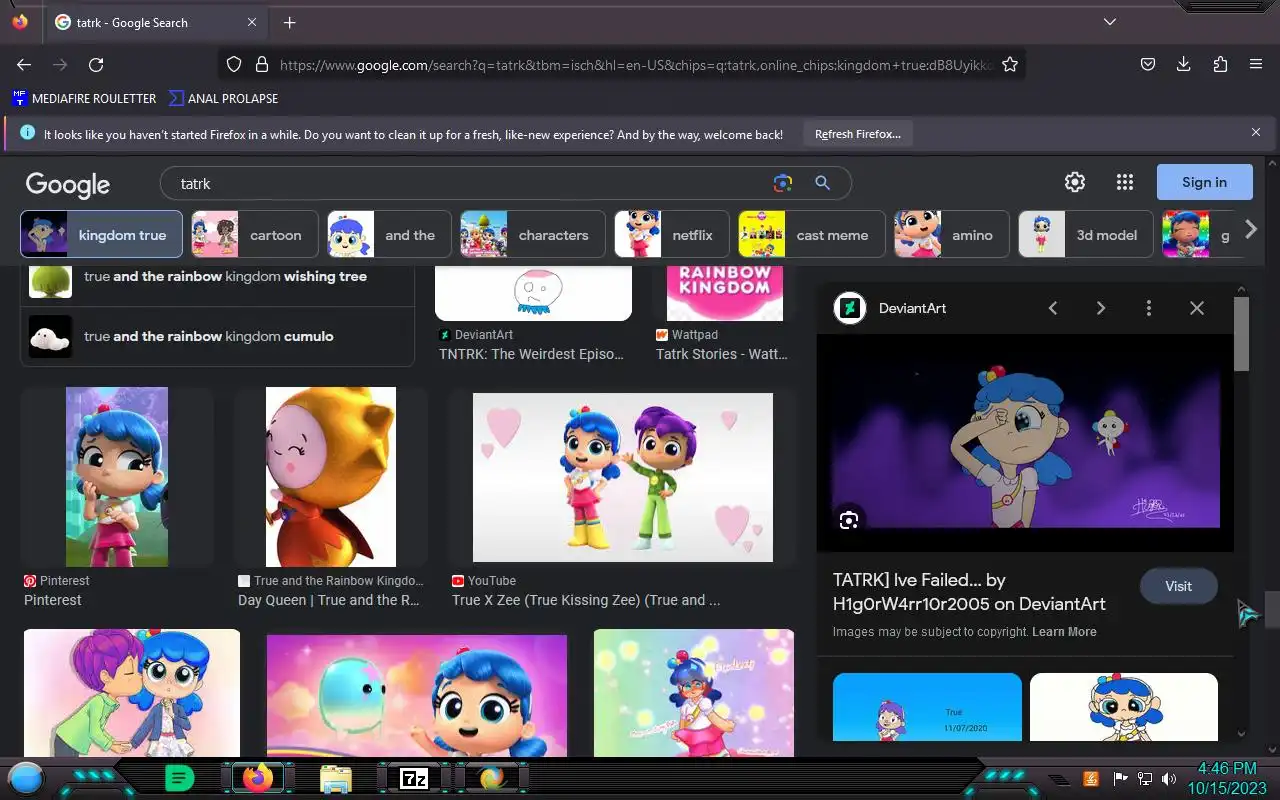The image size is (1280, 800).
Task: Open Google quick settings gear
Action: click(1075, 182)
